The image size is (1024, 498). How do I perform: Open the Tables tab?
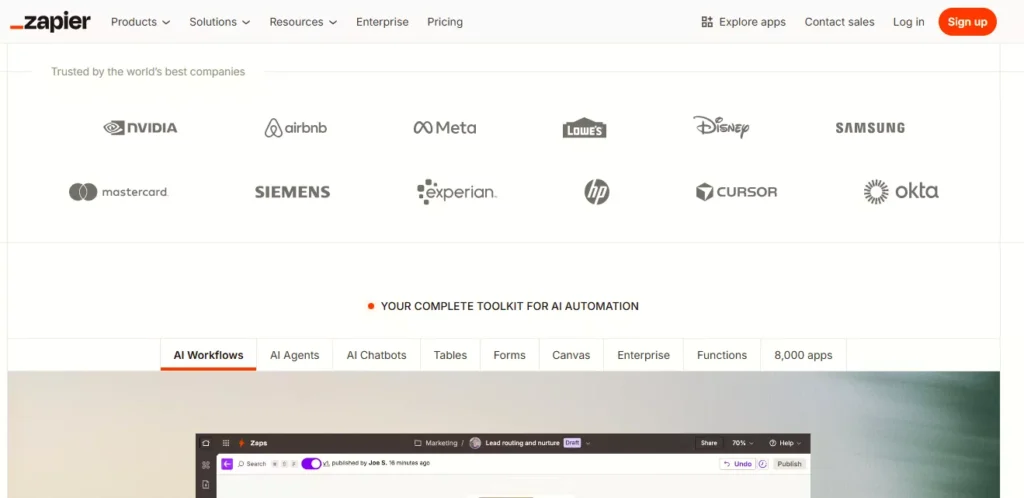click(x=450, y=355)
